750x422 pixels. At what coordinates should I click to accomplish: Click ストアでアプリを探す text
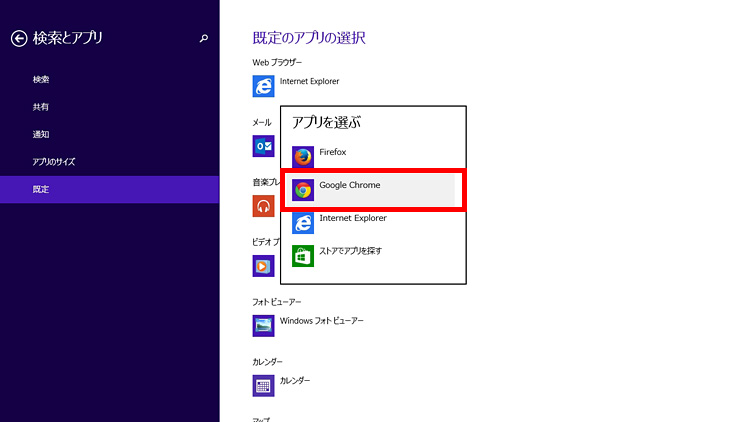pyautogui.click(x=350, y=251)
